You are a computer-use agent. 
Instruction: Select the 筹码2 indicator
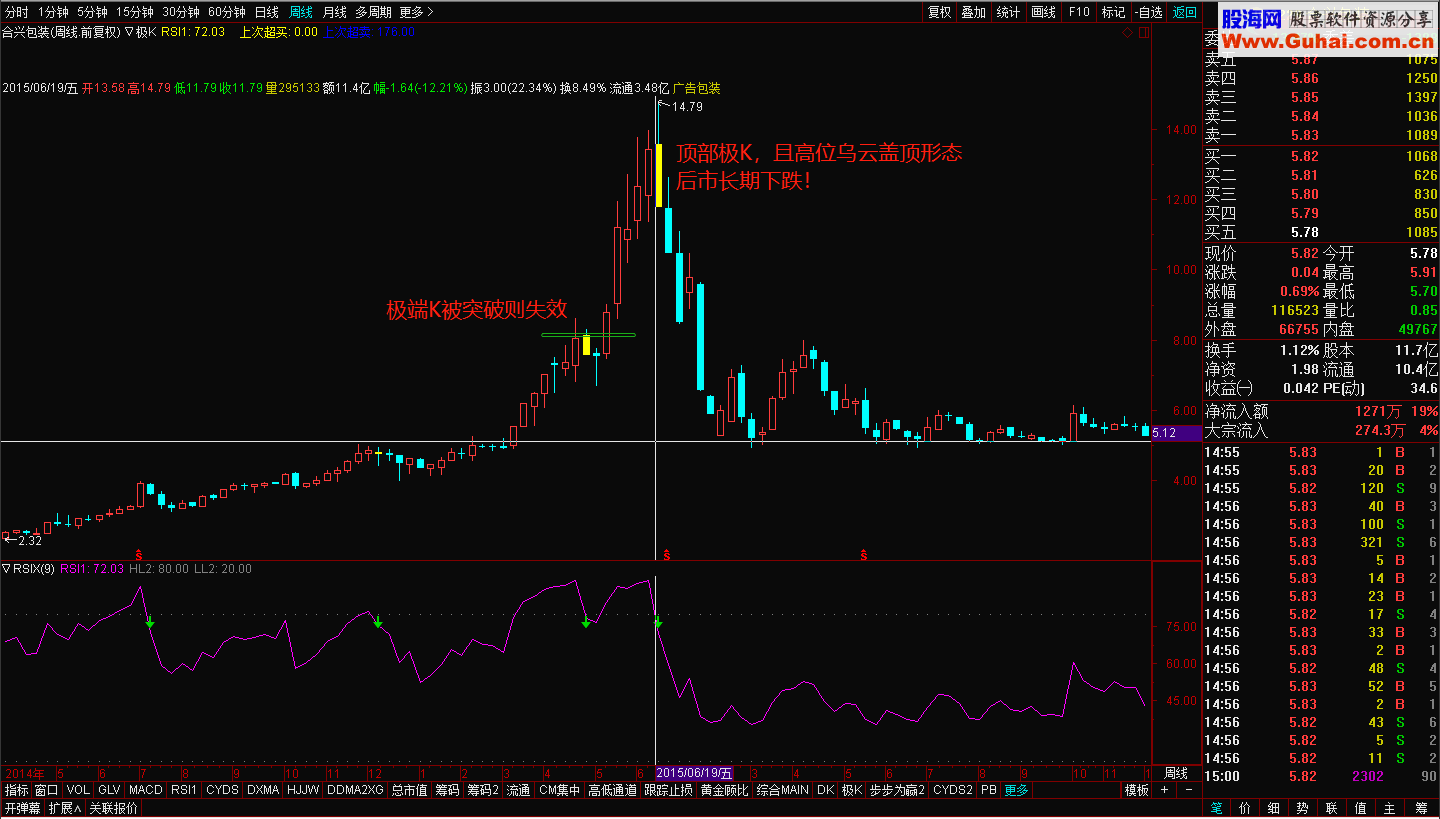483,790
